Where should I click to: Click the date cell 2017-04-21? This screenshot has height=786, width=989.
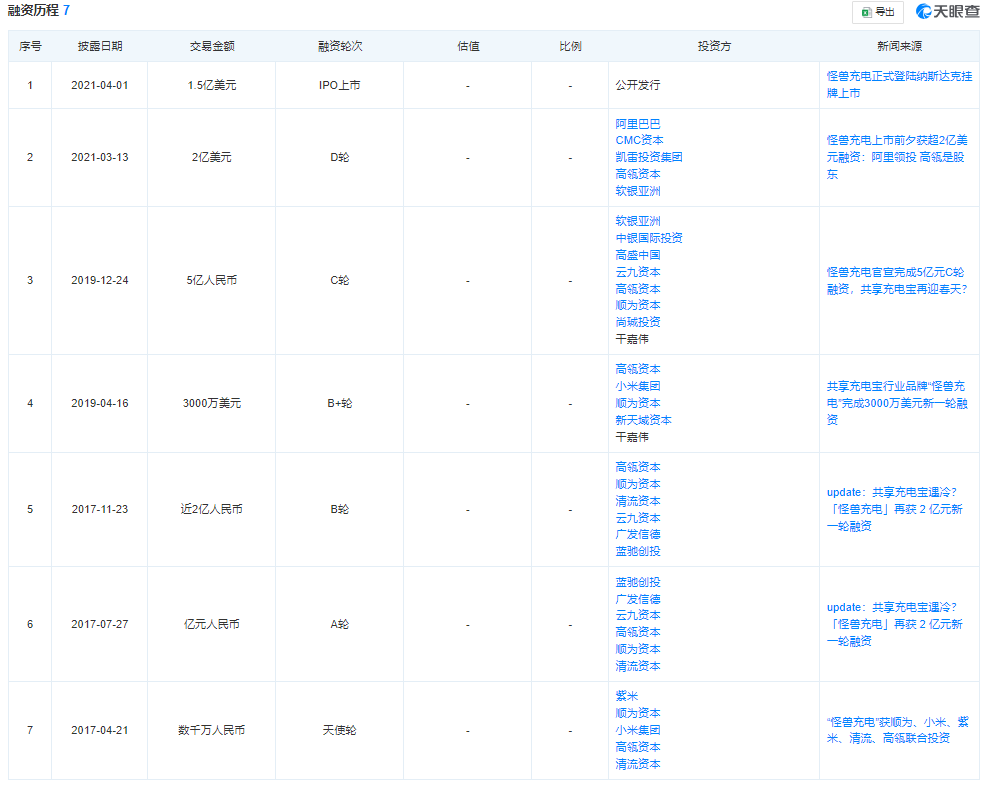[100, 730]
